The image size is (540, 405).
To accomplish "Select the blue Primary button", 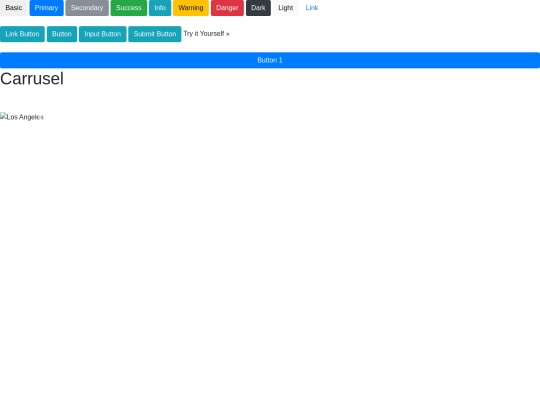I will pos(46,8).
